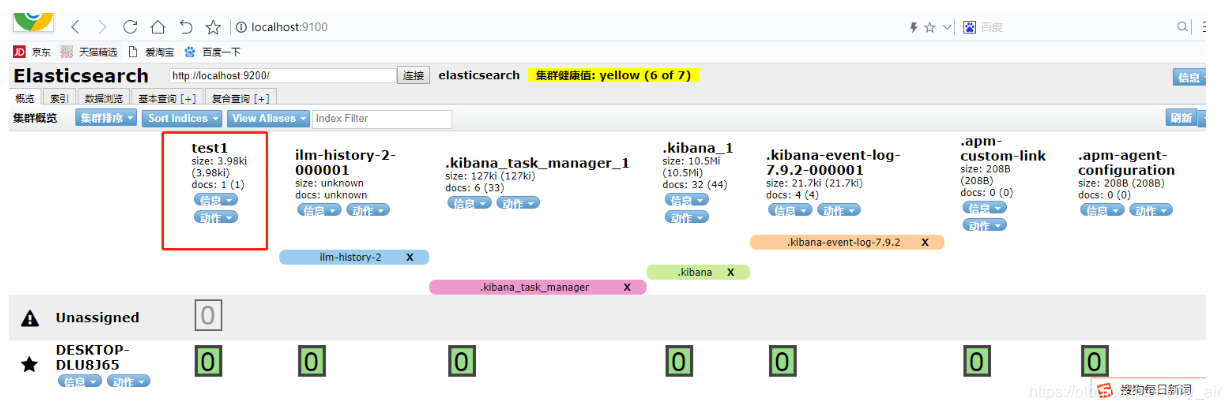The width and height of the screenshot is (1232, 410).
Task: Open .apm-agent-configuration 动作 dropdown
Action: 1151,210
